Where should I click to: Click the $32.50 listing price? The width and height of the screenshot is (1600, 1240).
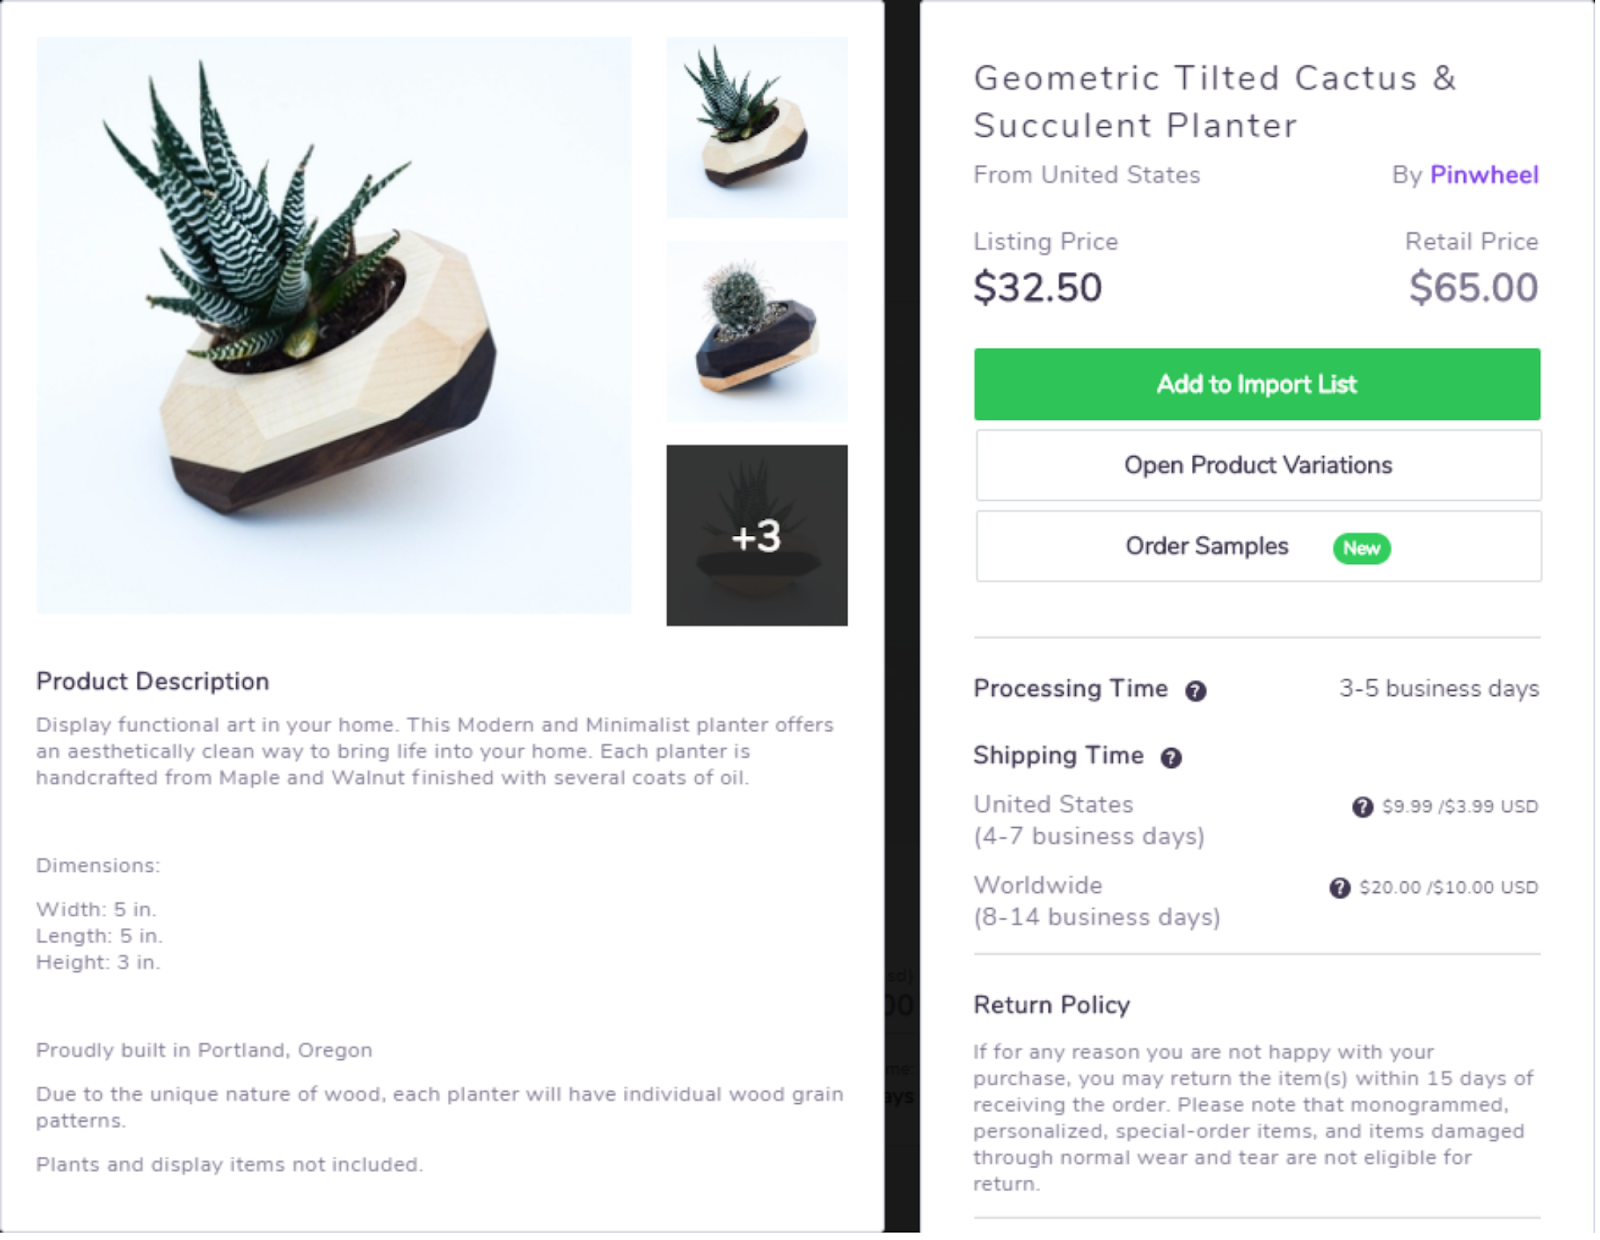click(x=1038, y=288)
